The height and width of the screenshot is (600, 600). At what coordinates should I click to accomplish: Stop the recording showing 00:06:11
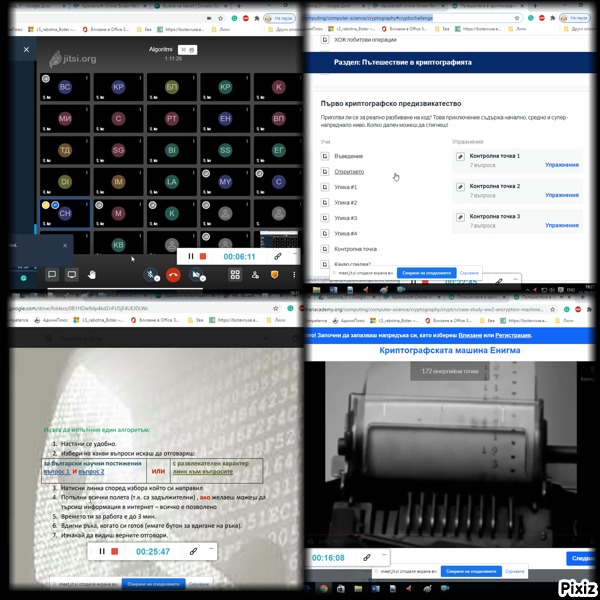click(203, 256)
